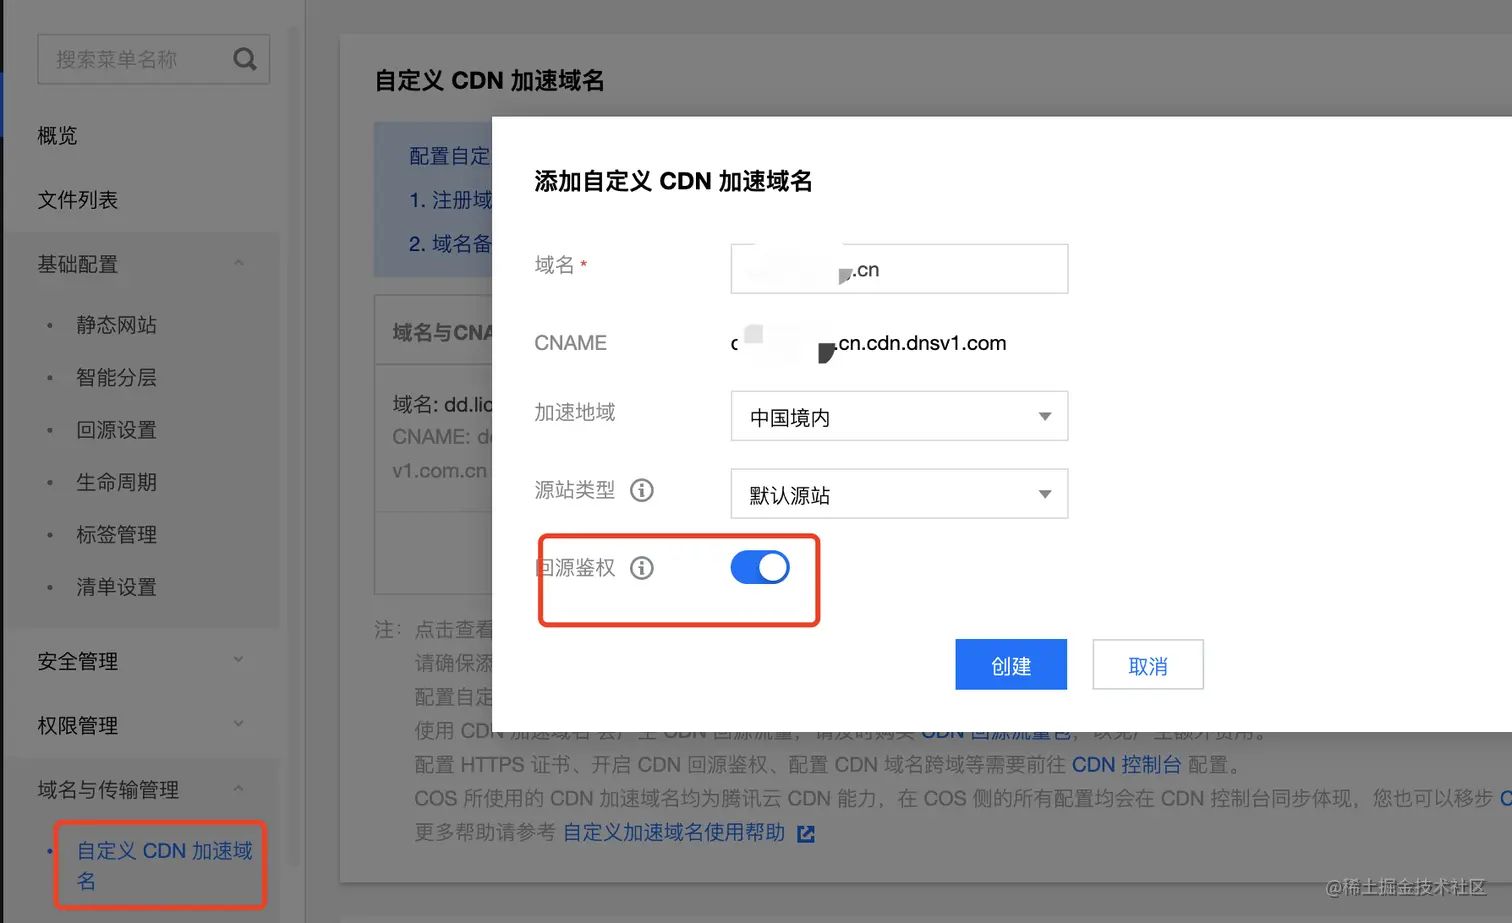Viewport: 1512px width, 923px height.
Task: Click the 域名 input field
Action: click(x=899, y=269)
